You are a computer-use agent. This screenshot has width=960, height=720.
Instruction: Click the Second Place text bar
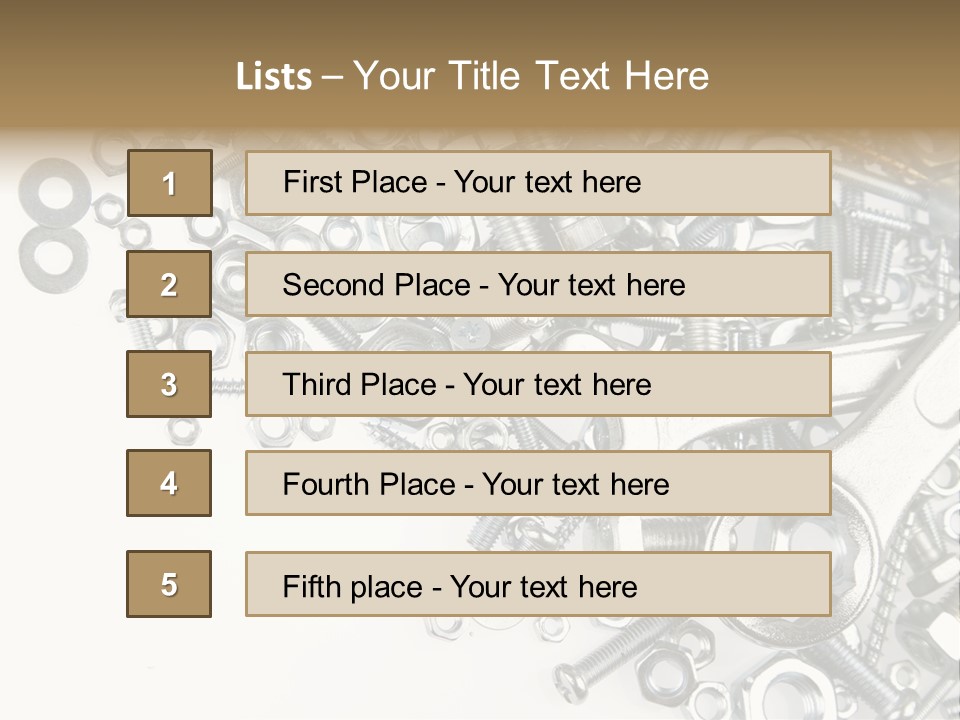(538, 284)
